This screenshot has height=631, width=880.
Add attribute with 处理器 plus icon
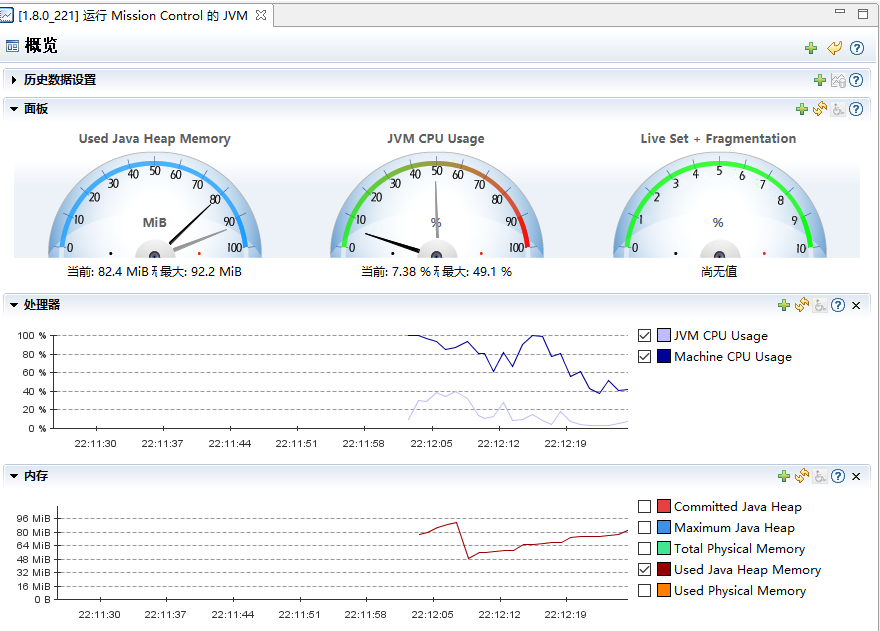tap(783, 305)
